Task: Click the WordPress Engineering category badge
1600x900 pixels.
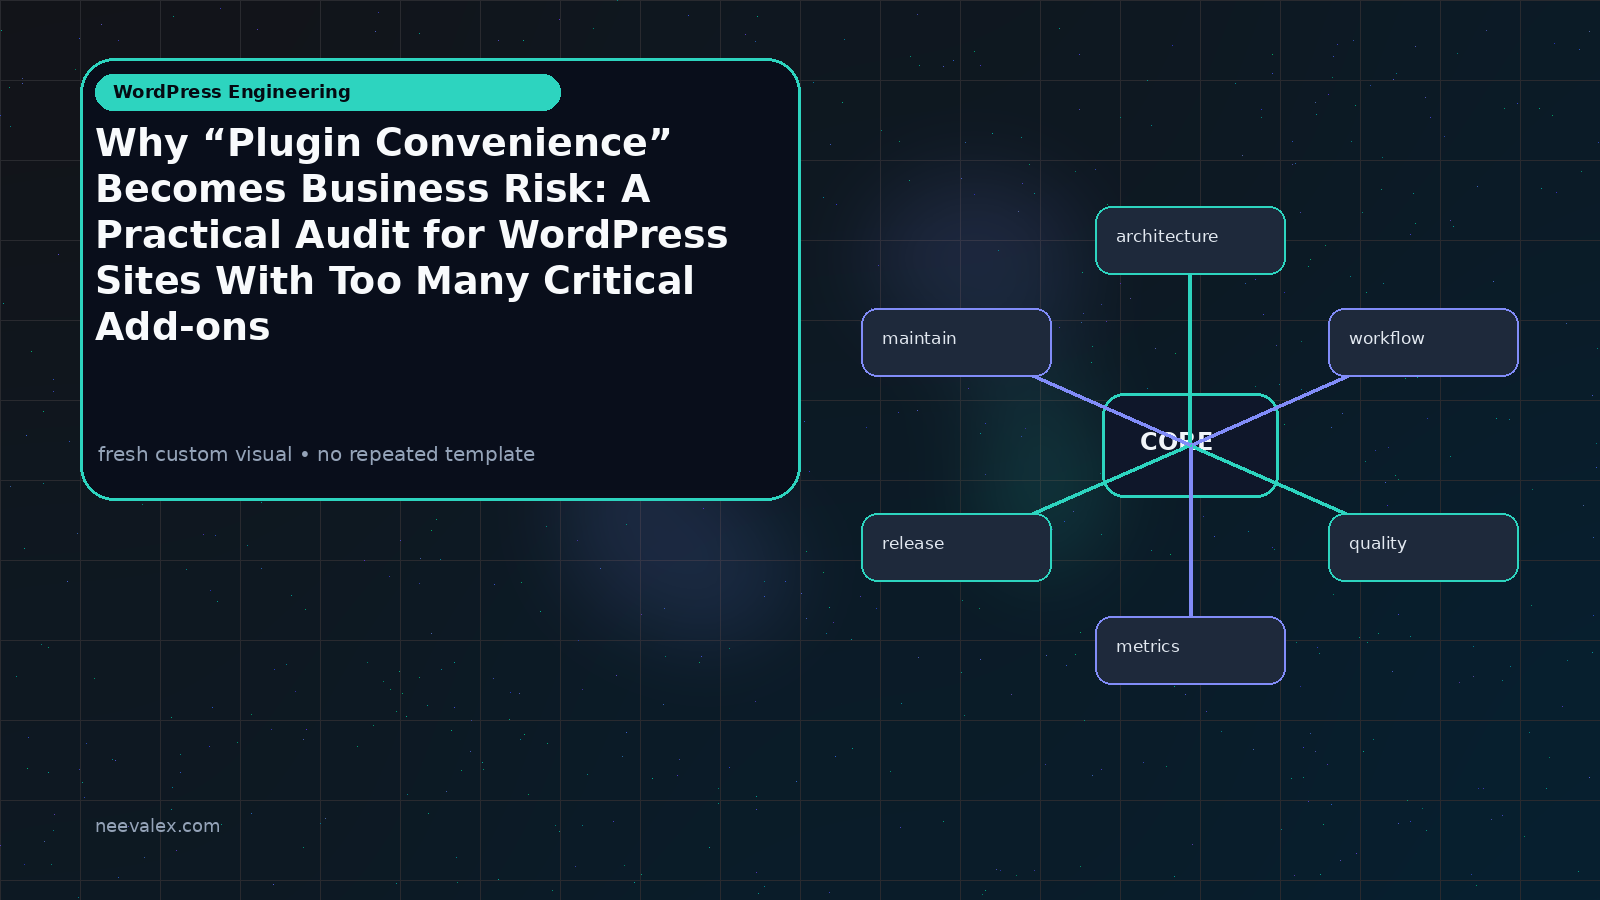Action: 328,92
